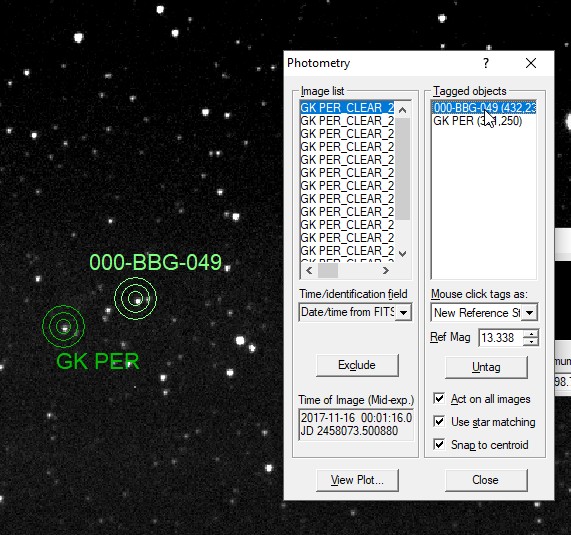This screenshot has height=535, width=571.
Task: Uncheck Snap to centroid
Action: coord(439,444)
